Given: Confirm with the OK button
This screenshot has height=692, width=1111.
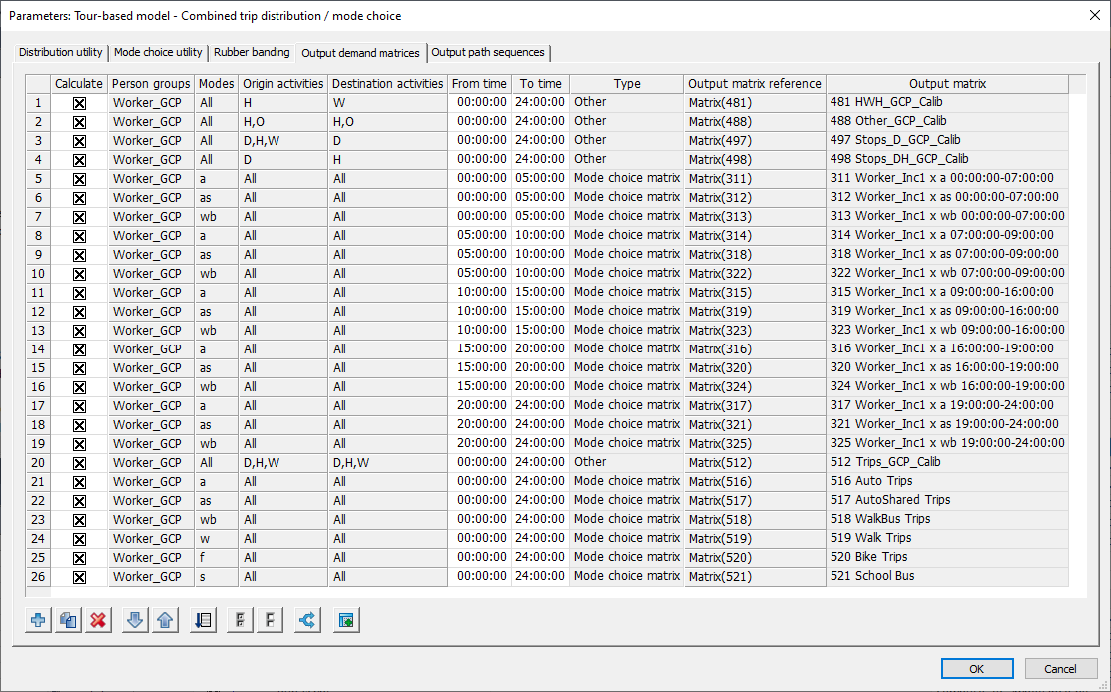Looking at the screenshot, I should point(977,669).
